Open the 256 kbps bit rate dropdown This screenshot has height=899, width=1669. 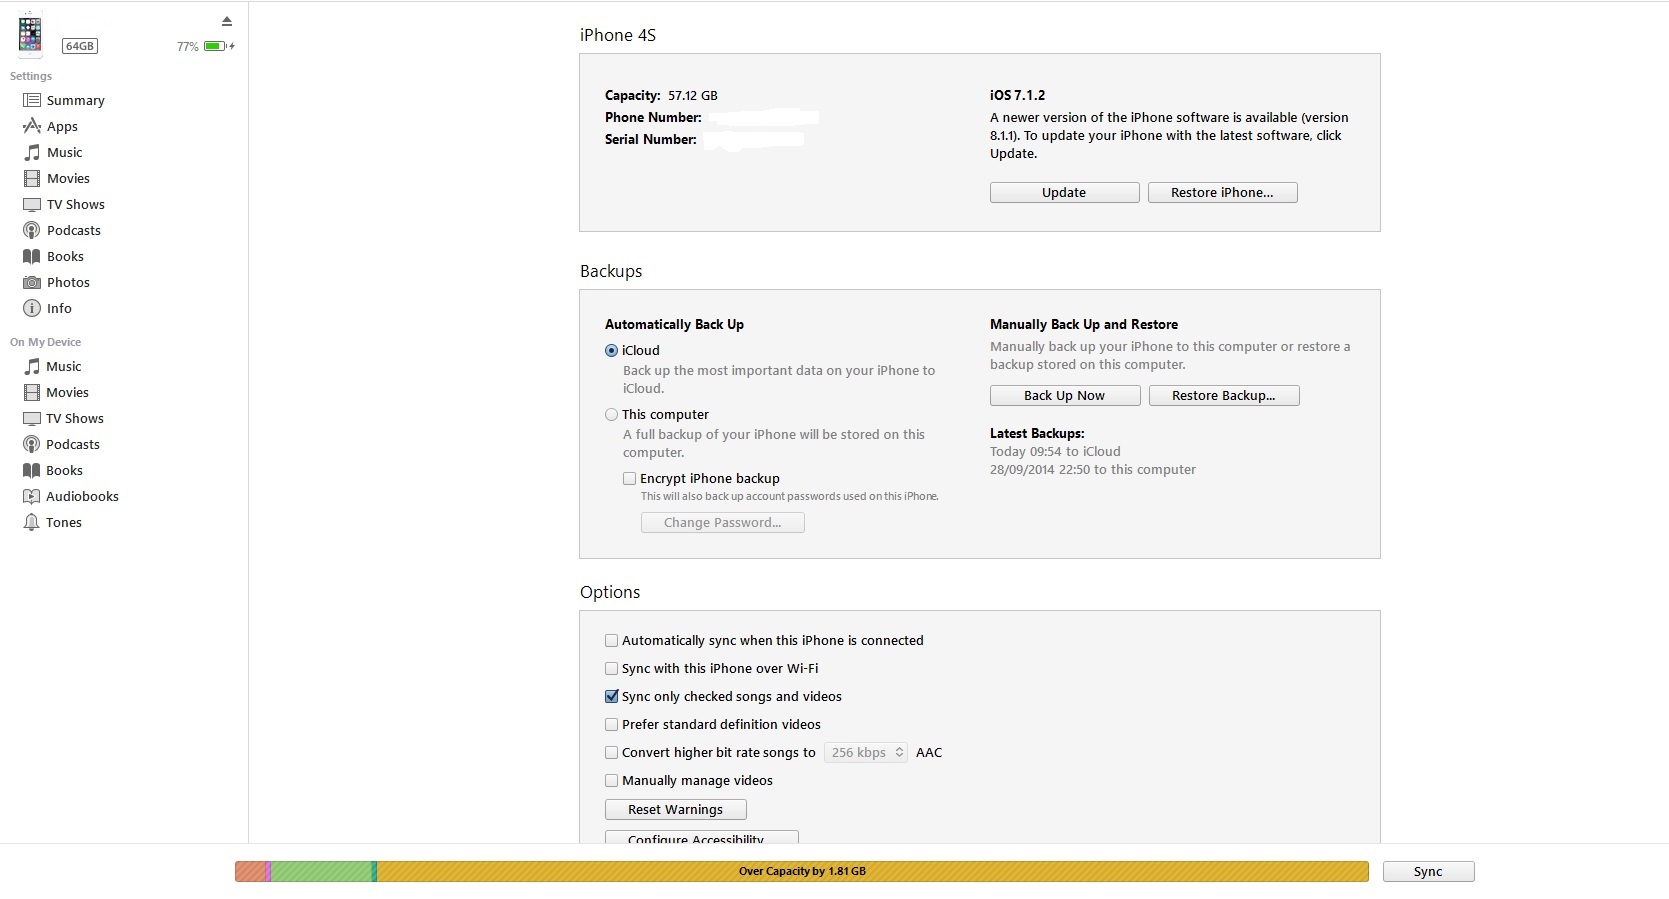(866, 753)
